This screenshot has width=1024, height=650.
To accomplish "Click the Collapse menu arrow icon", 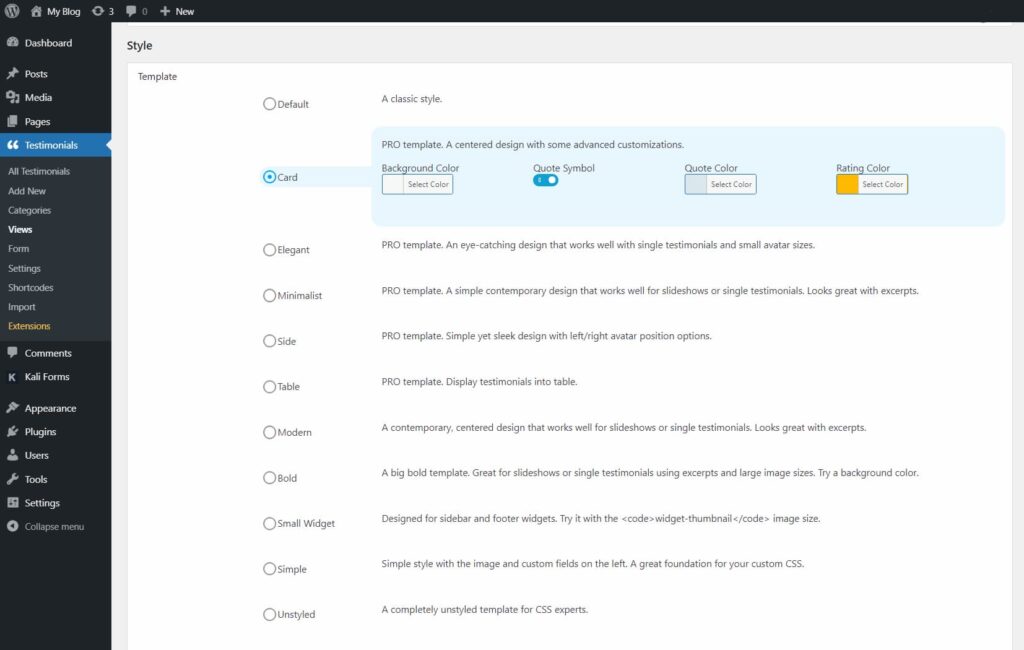I will 12,527.
